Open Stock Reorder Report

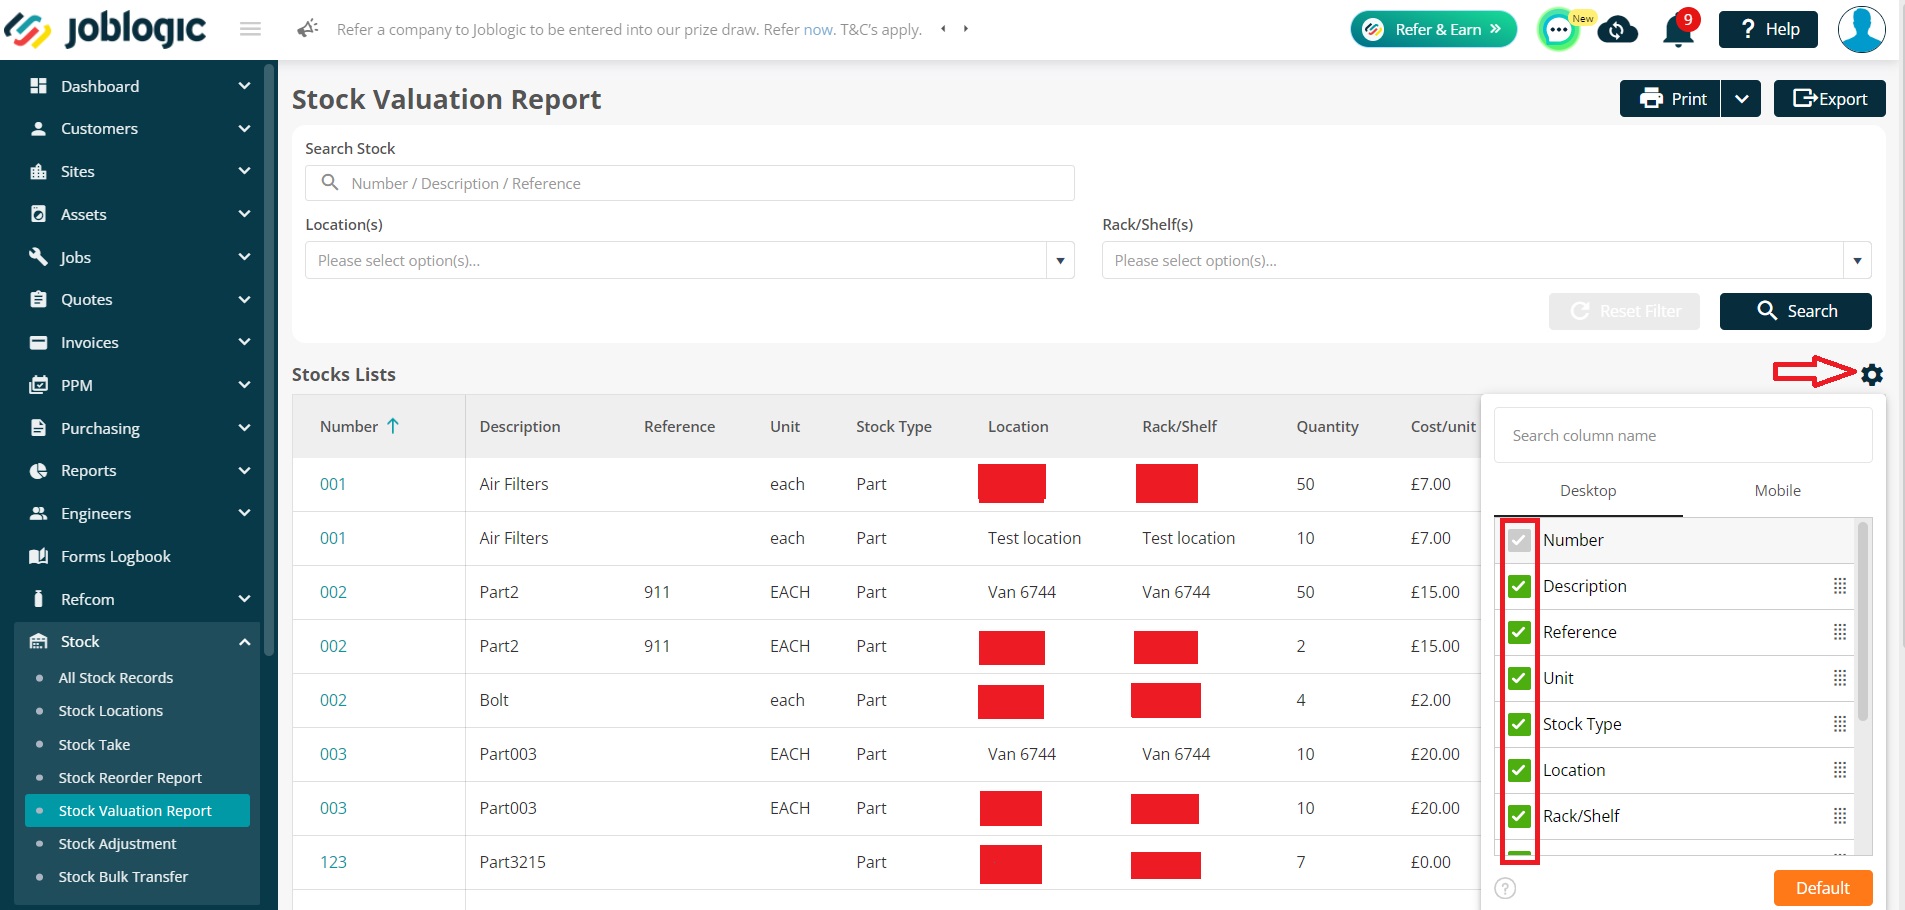[x=130, y=778]
